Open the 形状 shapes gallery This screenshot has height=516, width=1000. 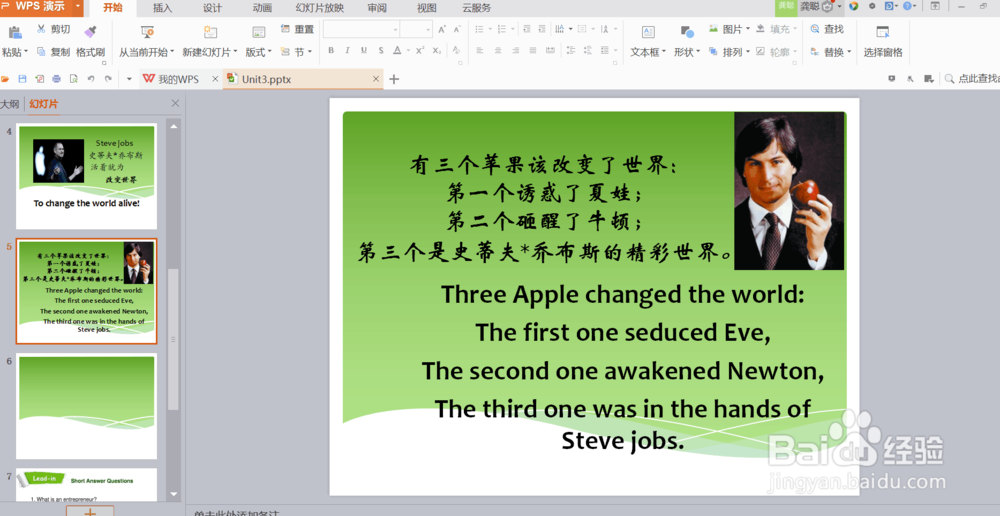(x=687, y=41)
